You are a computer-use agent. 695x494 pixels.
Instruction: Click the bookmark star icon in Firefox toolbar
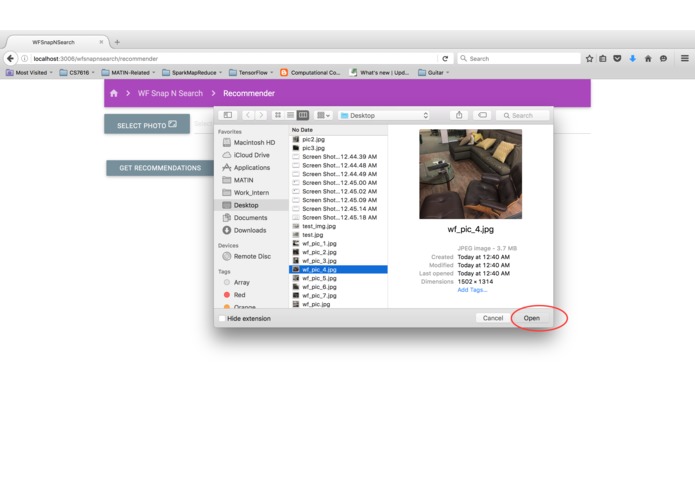tap(589, 58)
